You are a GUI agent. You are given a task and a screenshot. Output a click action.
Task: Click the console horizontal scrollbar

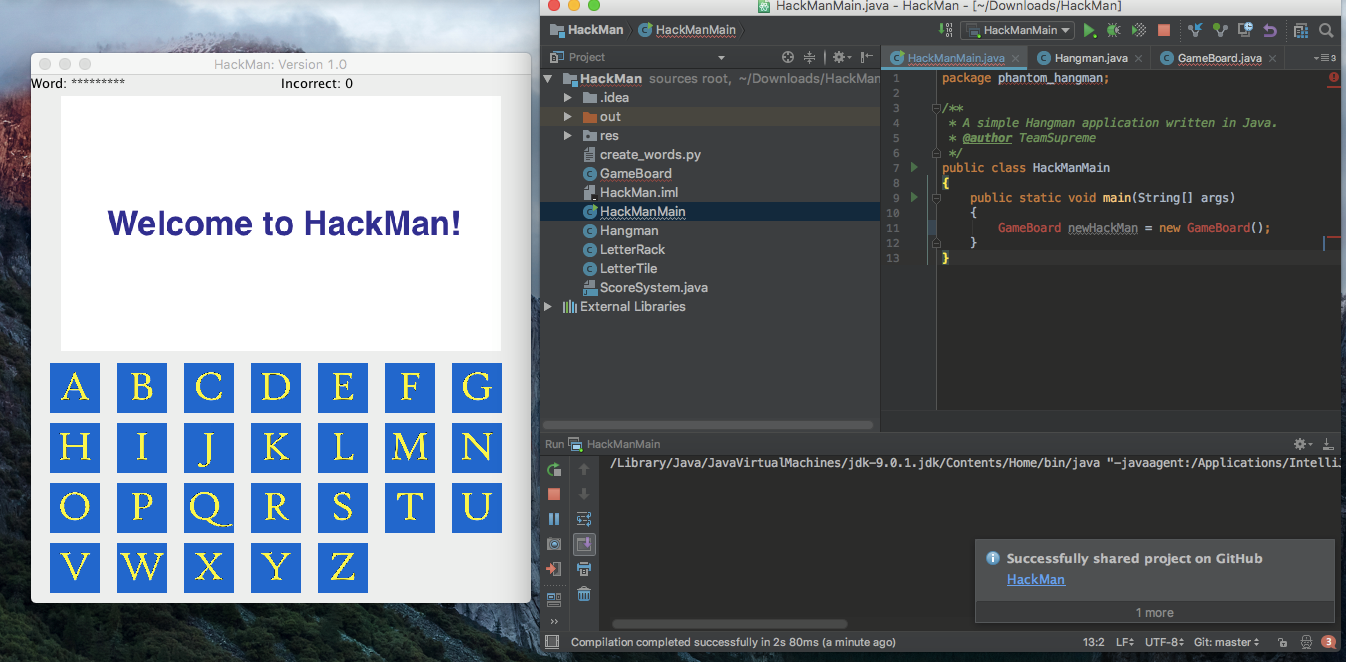coord(730,624)
